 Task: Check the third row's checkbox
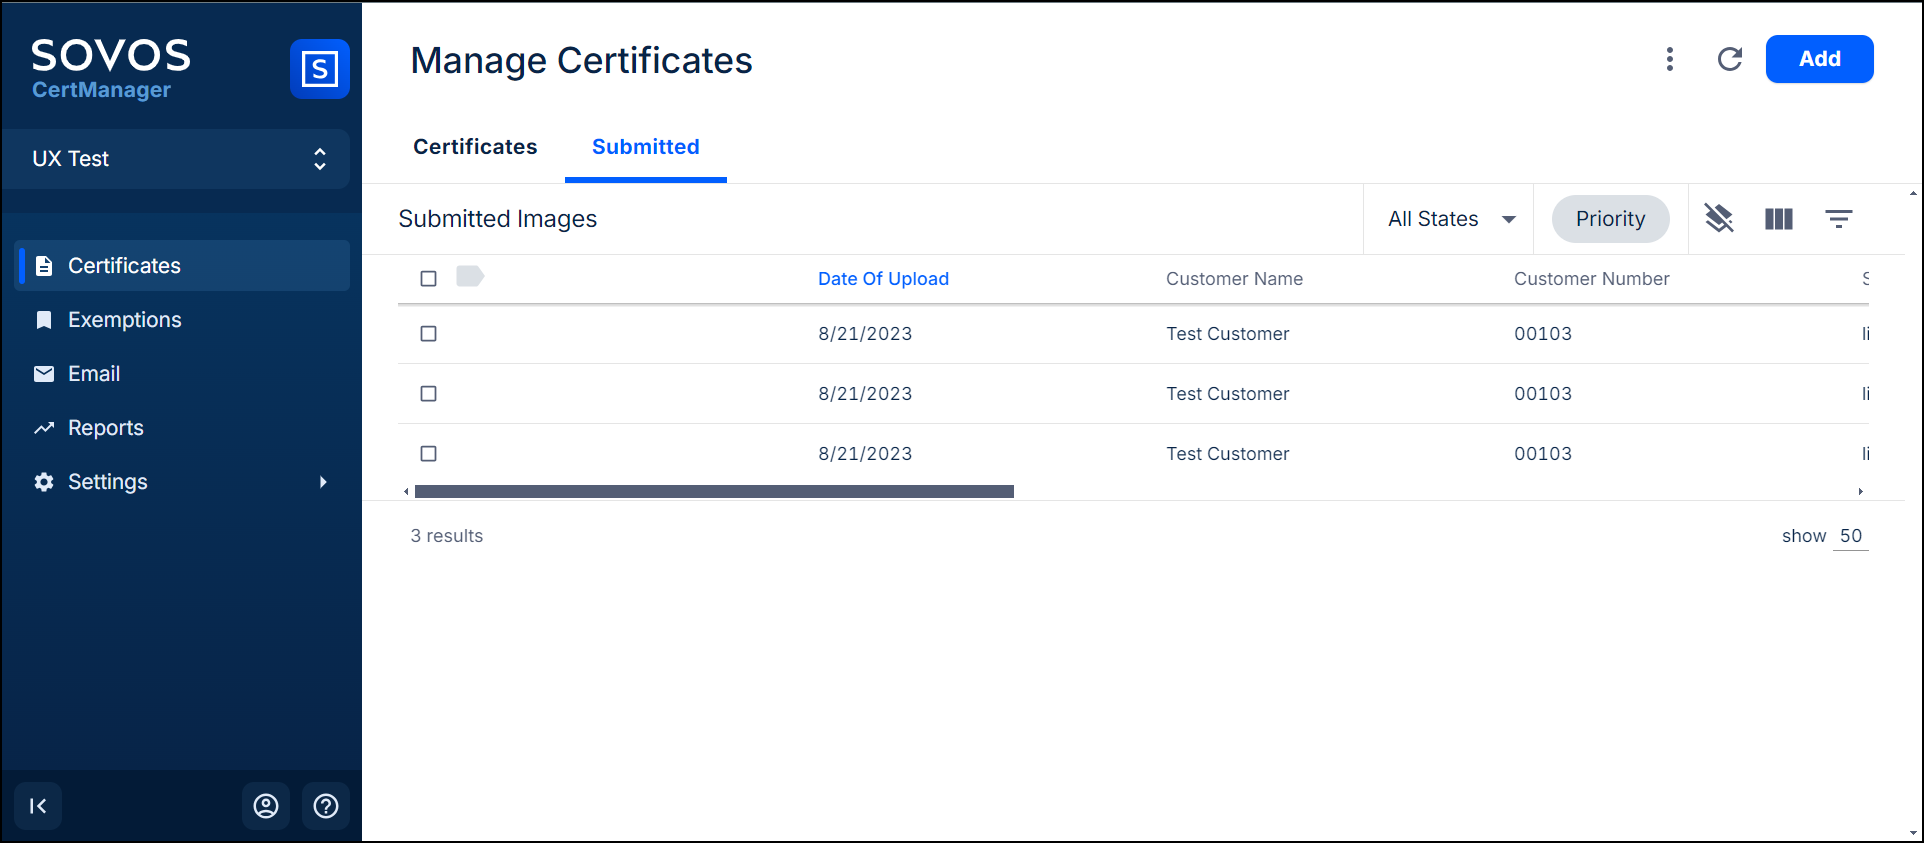[x=429, y=454]
